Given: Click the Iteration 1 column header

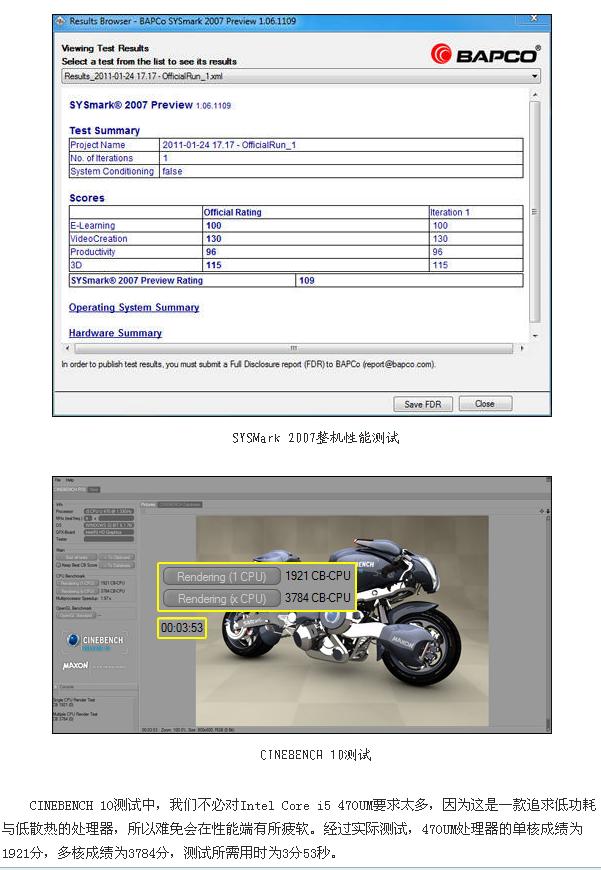Looking at the screenshot, I should 450,213.
